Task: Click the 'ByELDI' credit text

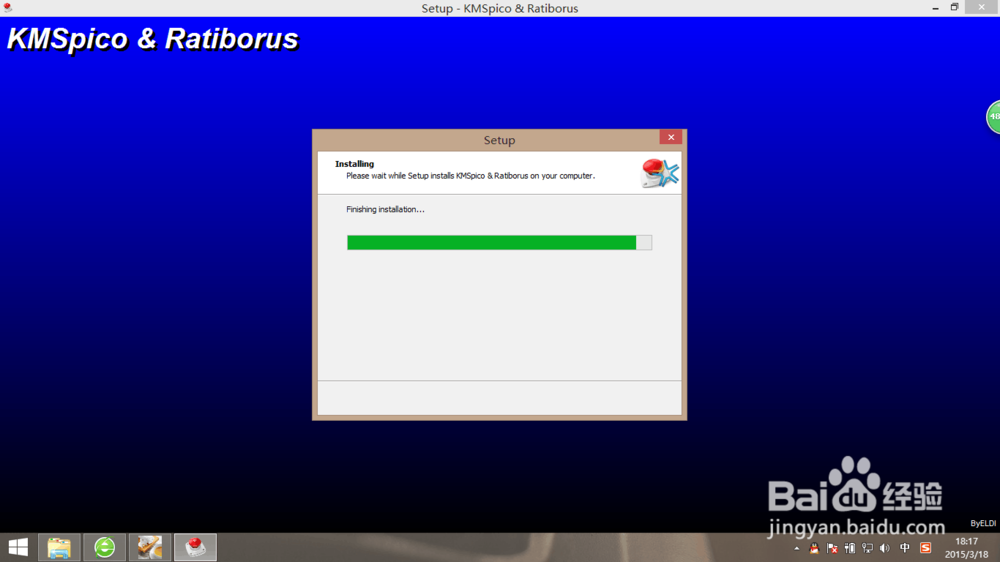Action: (x=983, y=523)
